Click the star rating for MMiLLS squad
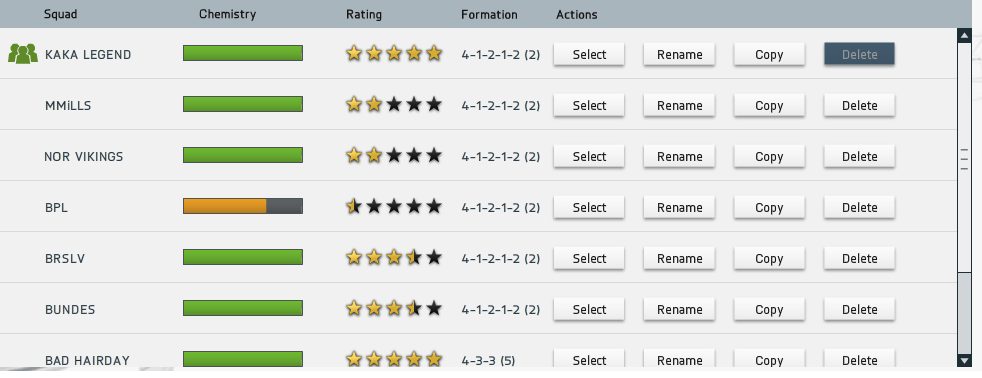 click(394, 105)
